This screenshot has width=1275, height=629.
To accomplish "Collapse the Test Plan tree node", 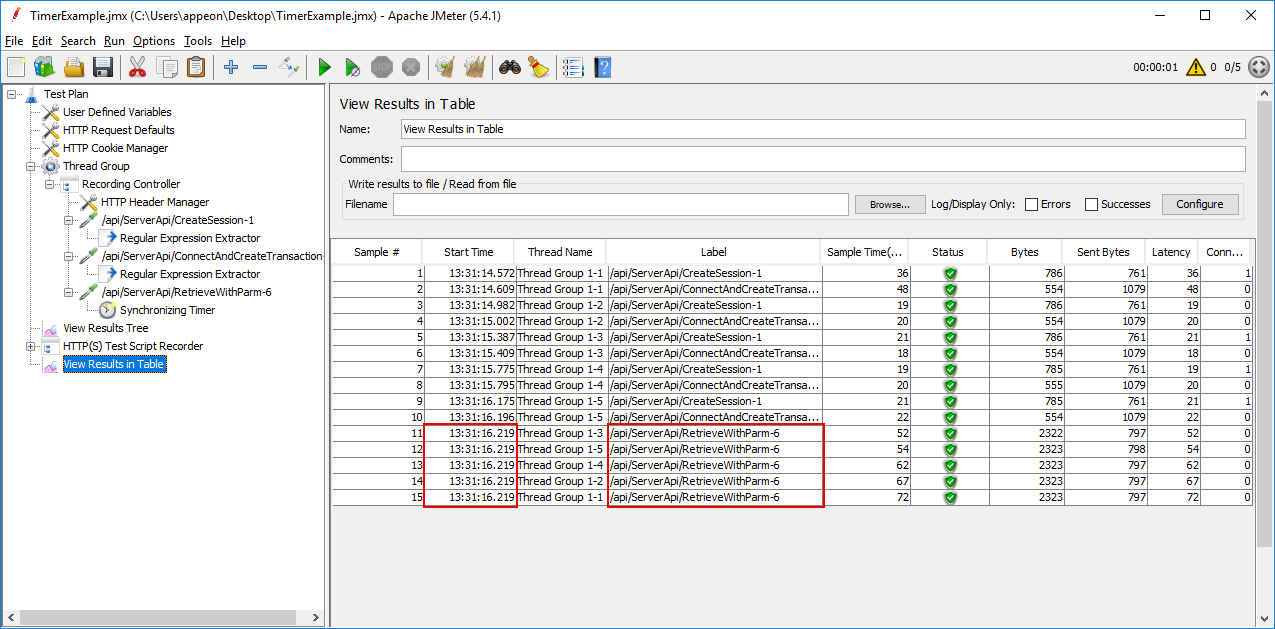I will click(12, 94).
